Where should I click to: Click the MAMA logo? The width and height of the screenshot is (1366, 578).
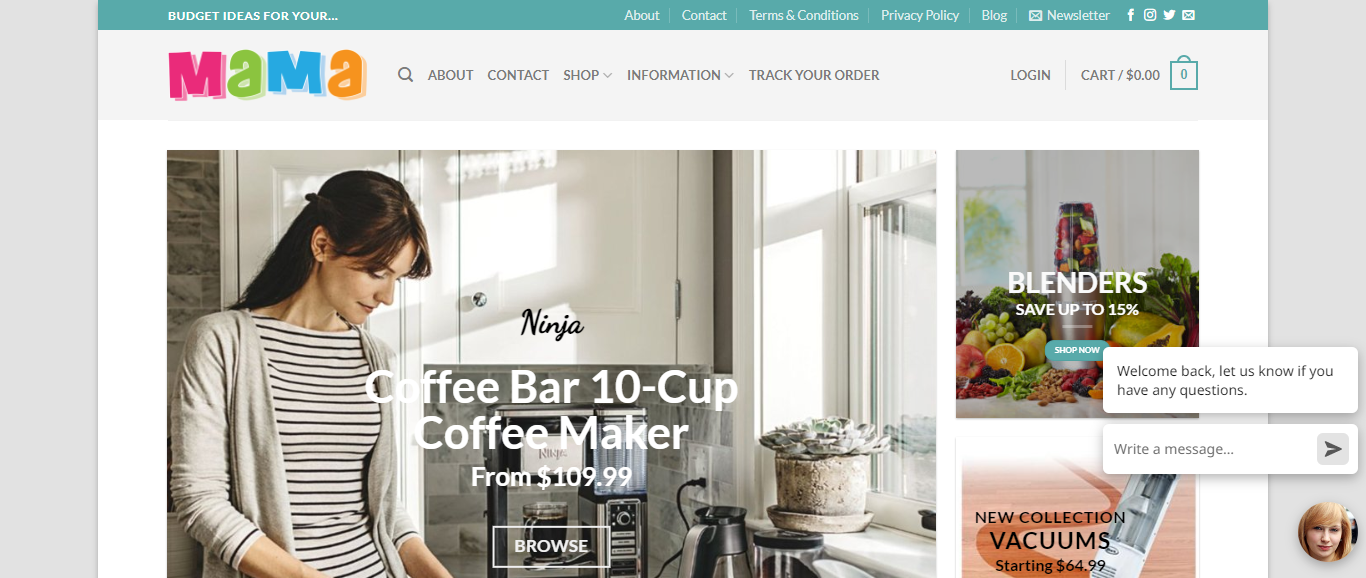[267, 75]
